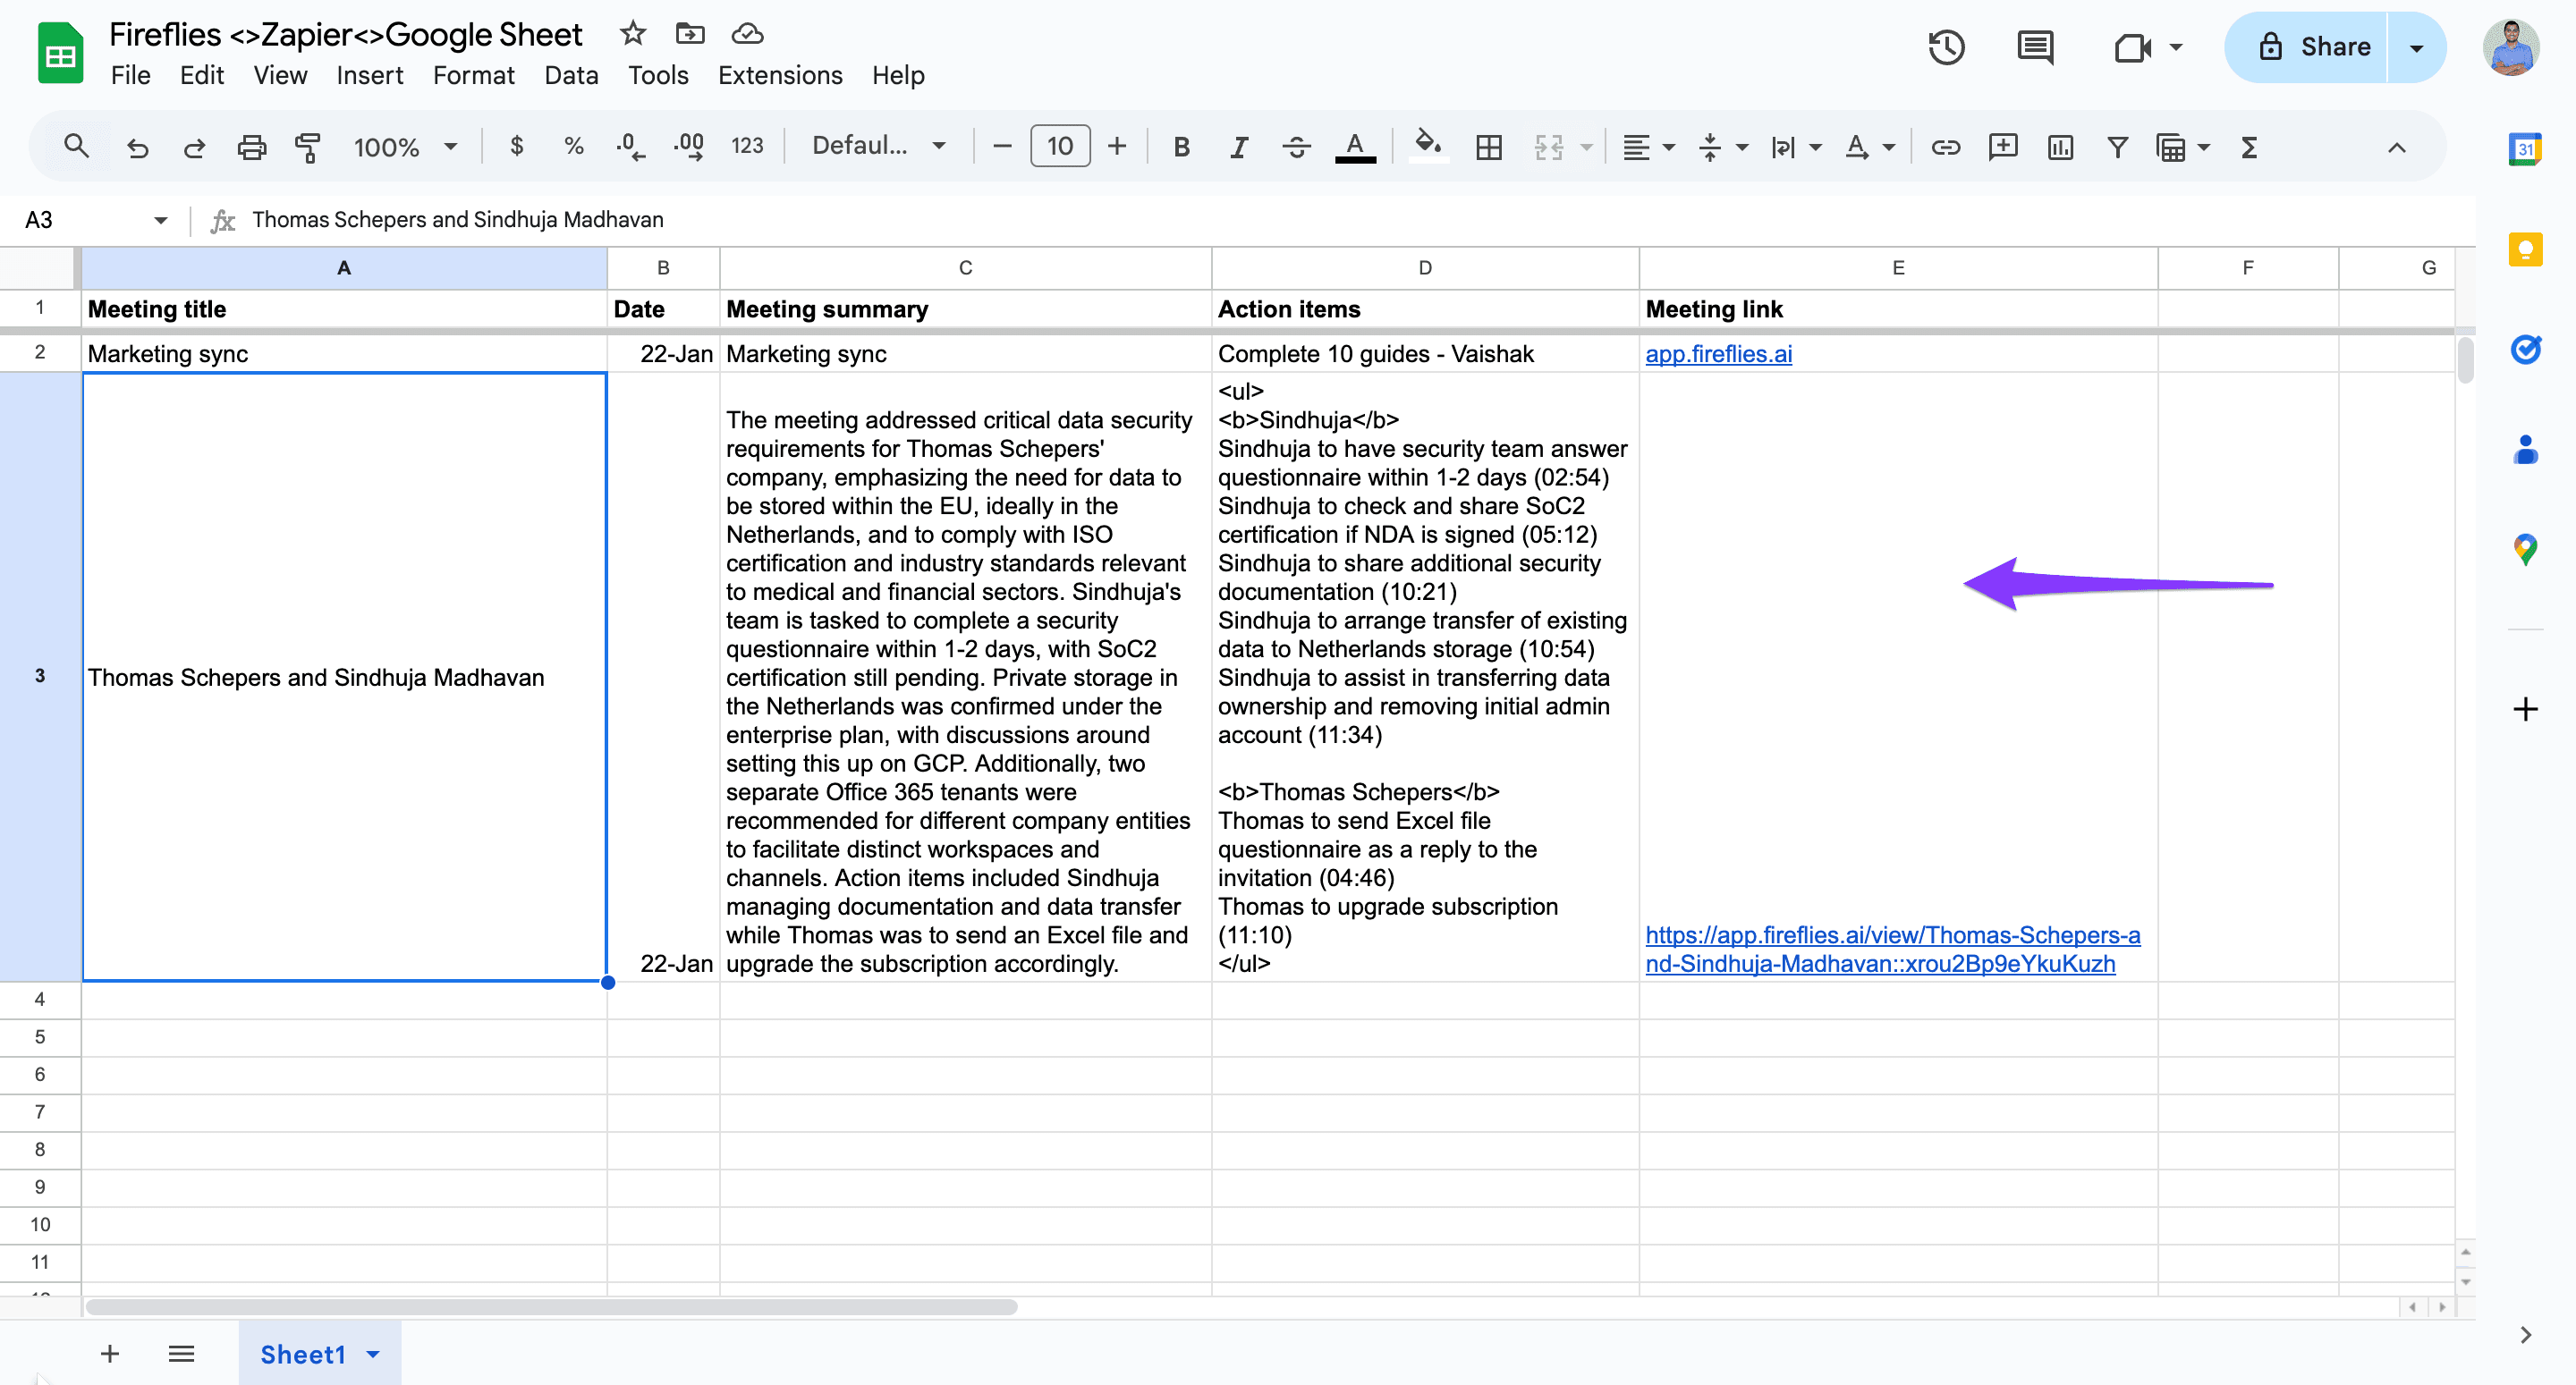Open the Share options dropdown arrow
2576x1385 pixels.
tap(2416, 47)
